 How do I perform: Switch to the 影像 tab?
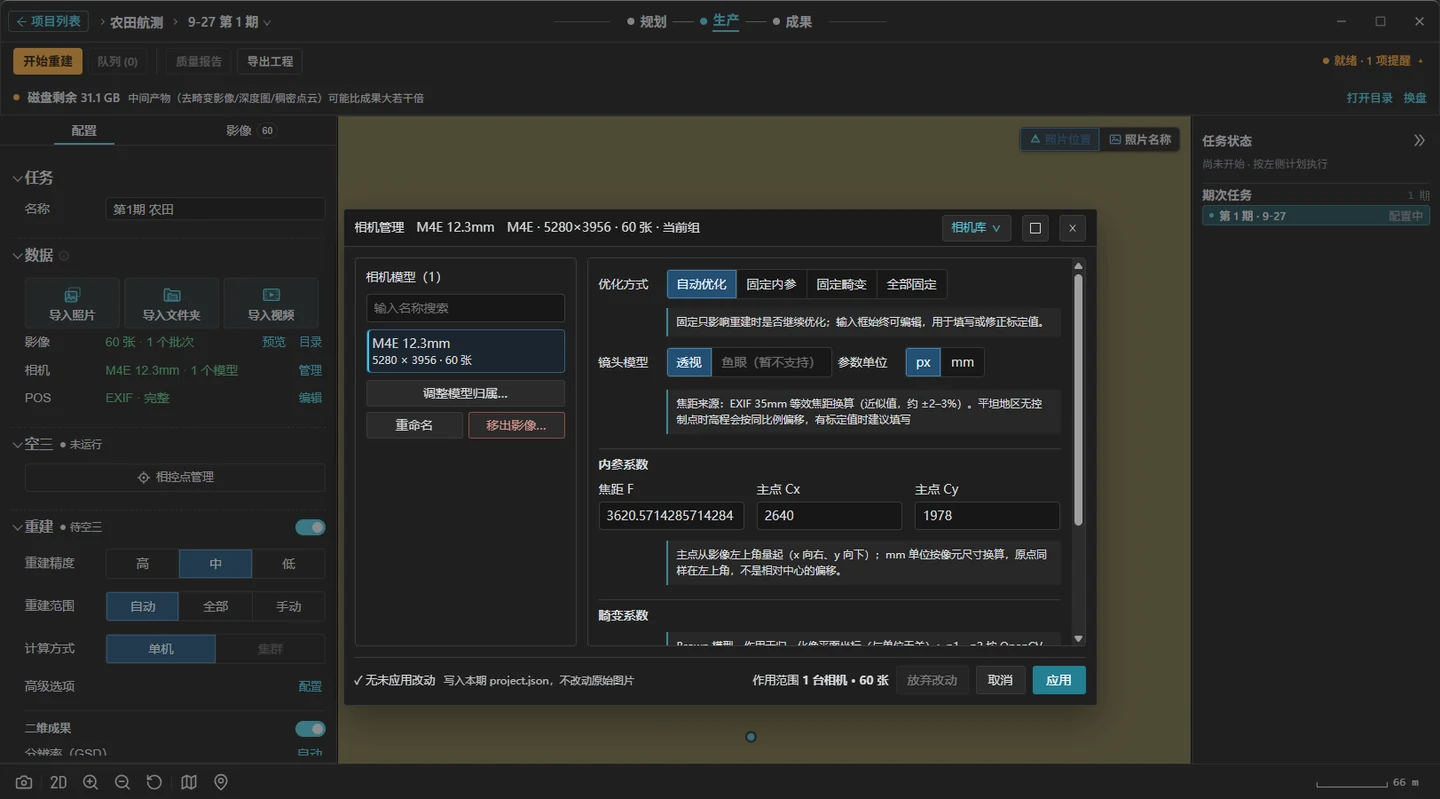coord(251,130)
